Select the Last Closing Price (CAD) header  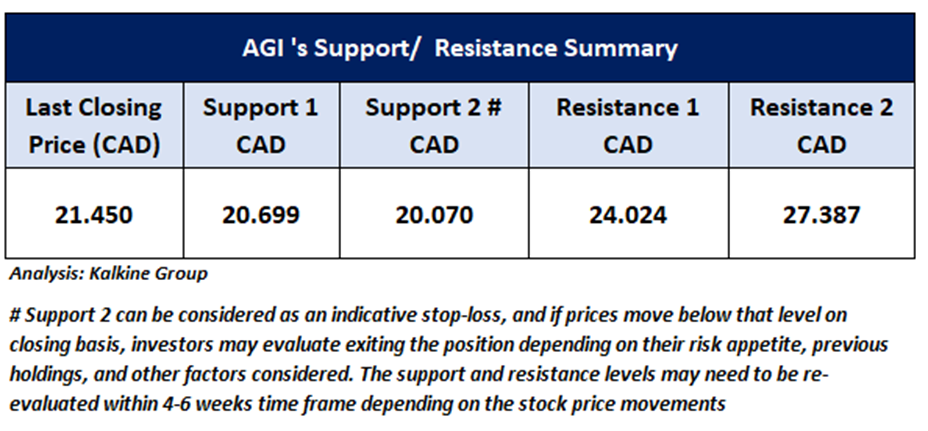coord(93,126)
